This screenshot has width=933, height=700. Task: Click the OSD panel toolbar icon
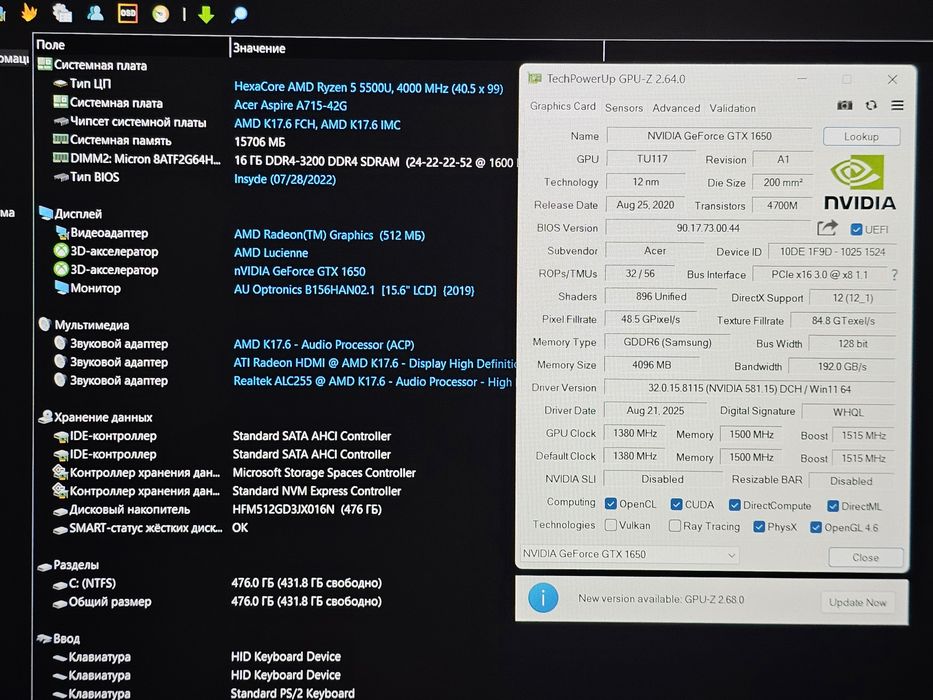(127, 12)
